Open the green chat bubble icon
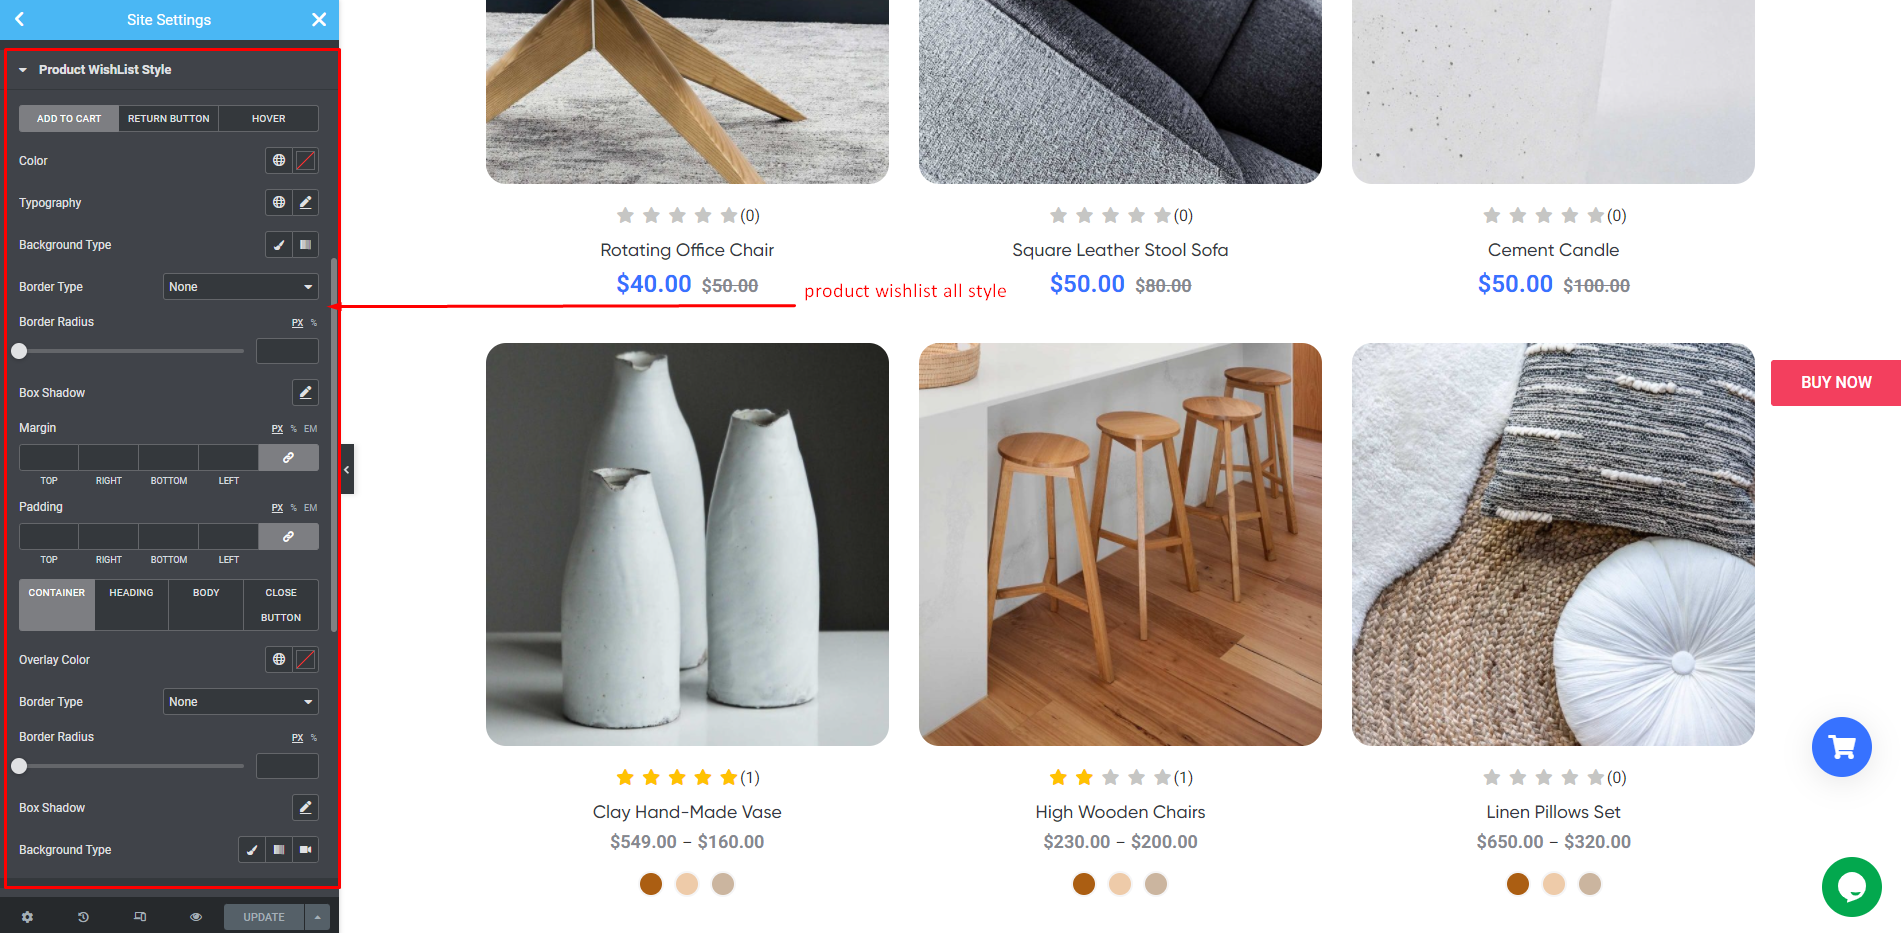The image size is (1901, 933). pos(1851,887)
